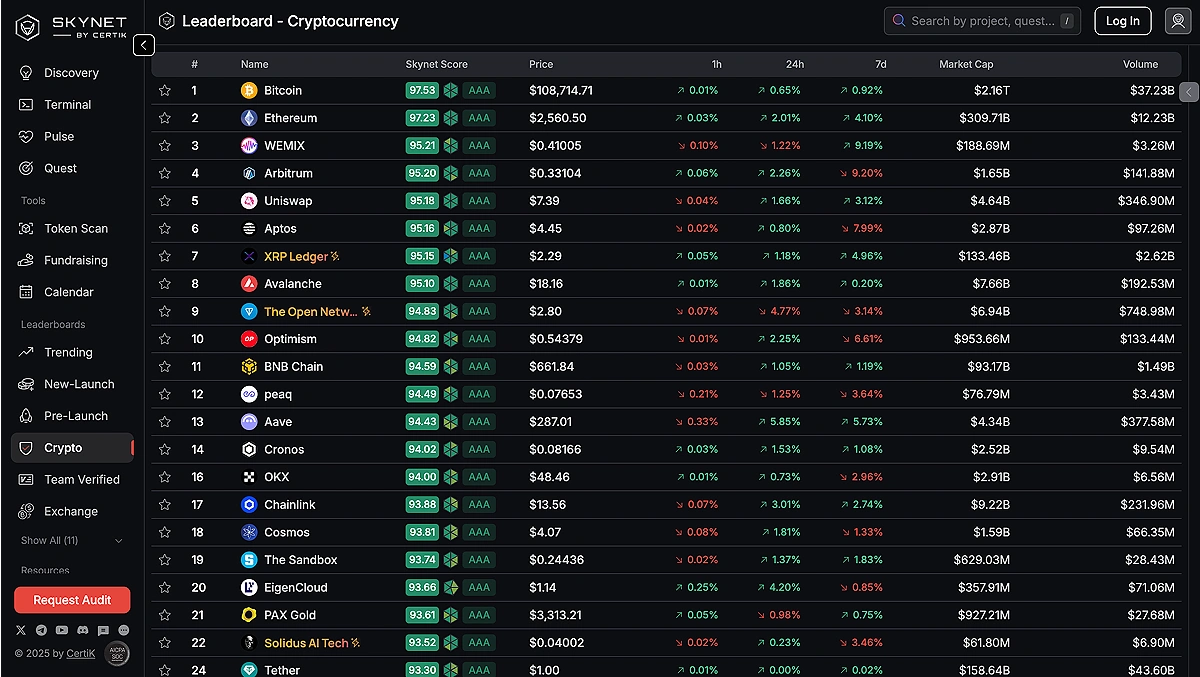1200x677 pixels.
Task: Open the Trending leaderboard
Action: pos(68,352)
